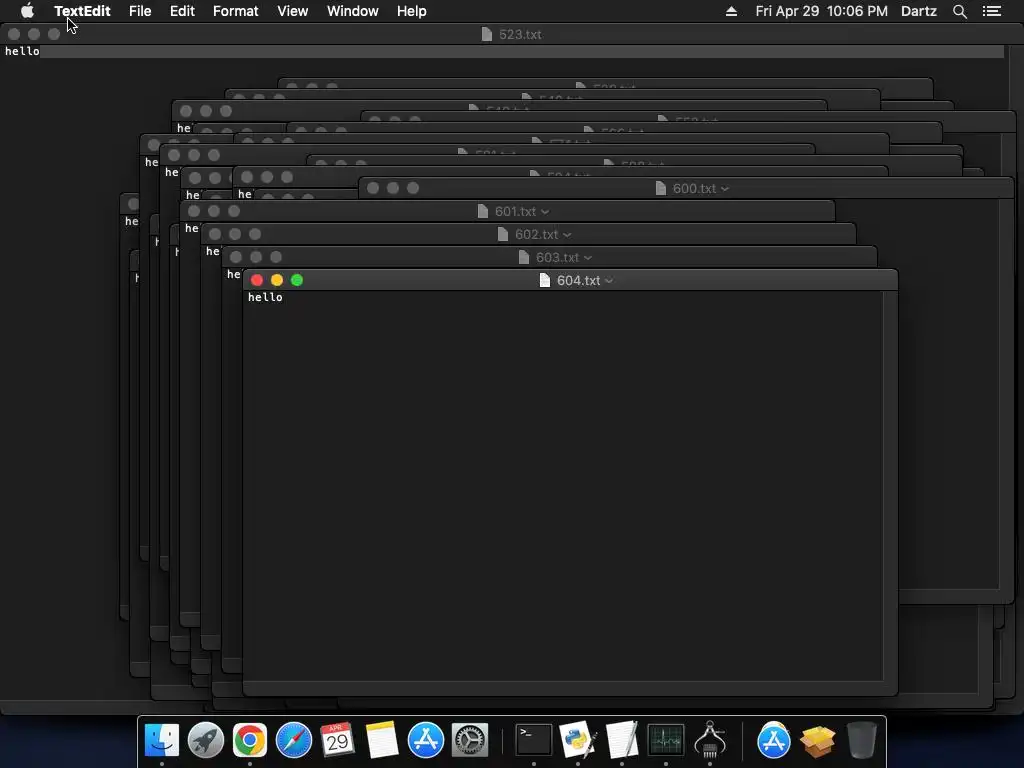This screenshot has height=768, width=1024.
Task: Click the TextEdit icon in Dock
Action: (x=622, y=740)
